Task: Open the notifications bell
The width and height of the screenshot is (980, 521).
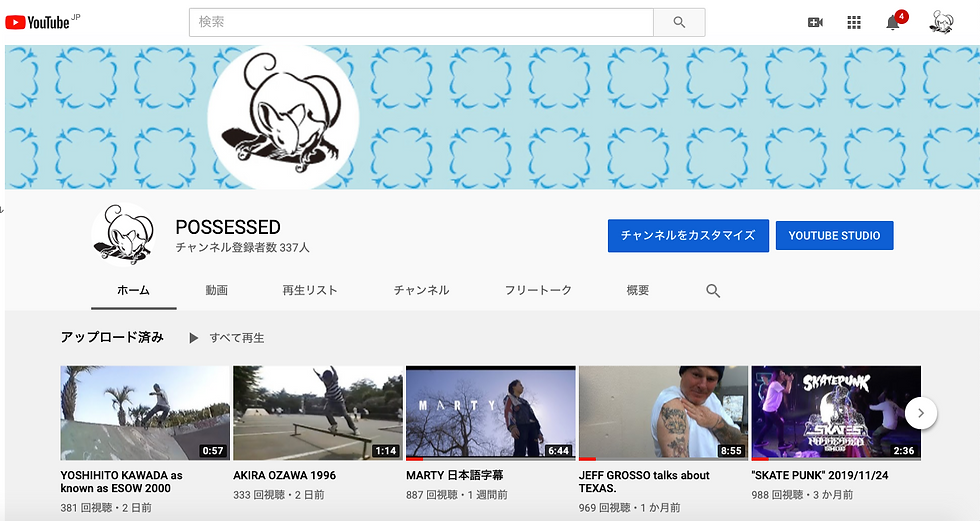Action: click(893, 22)
